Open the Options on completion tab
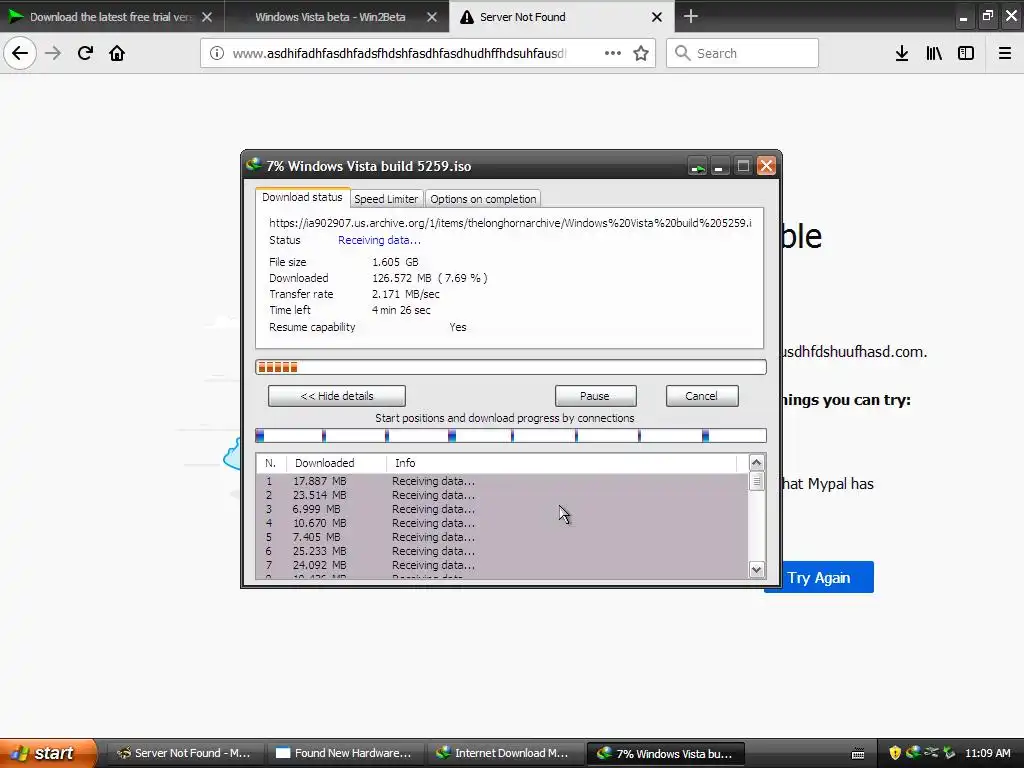Screen dimensions: 1024x768 pos(483,199)
